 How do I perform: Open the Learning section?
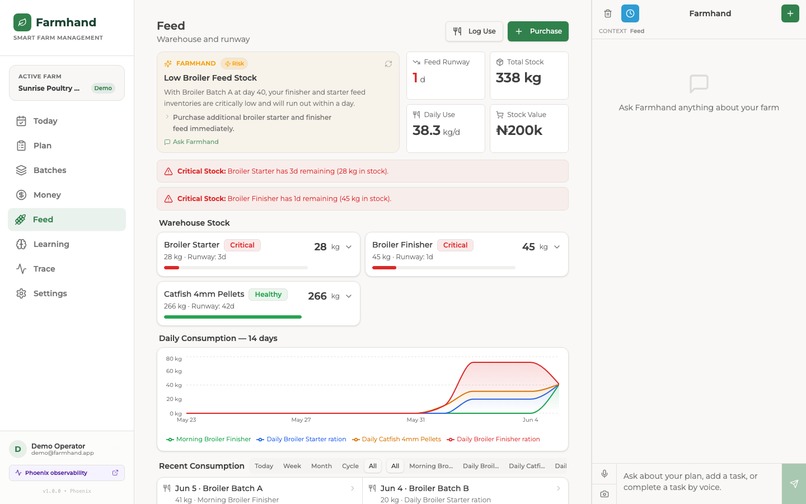[67, 244]
